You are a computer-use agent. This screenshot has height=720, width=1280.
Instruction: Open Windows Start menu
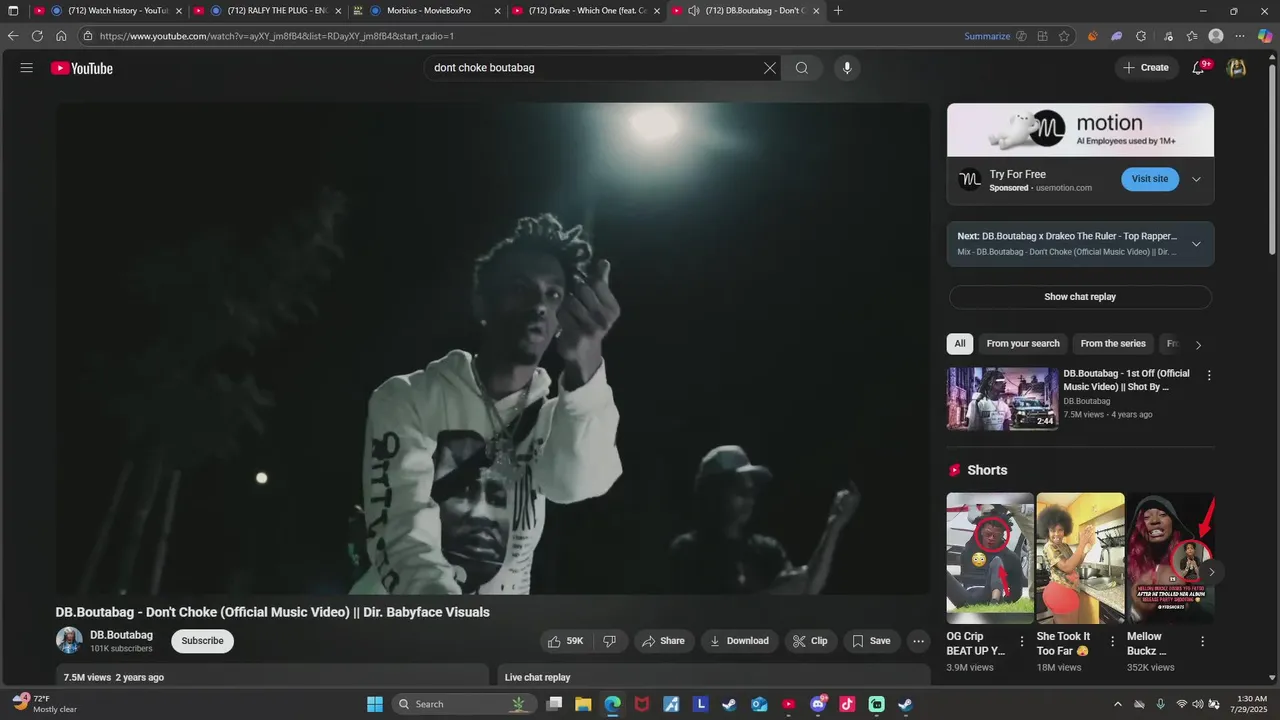[375, 704]
